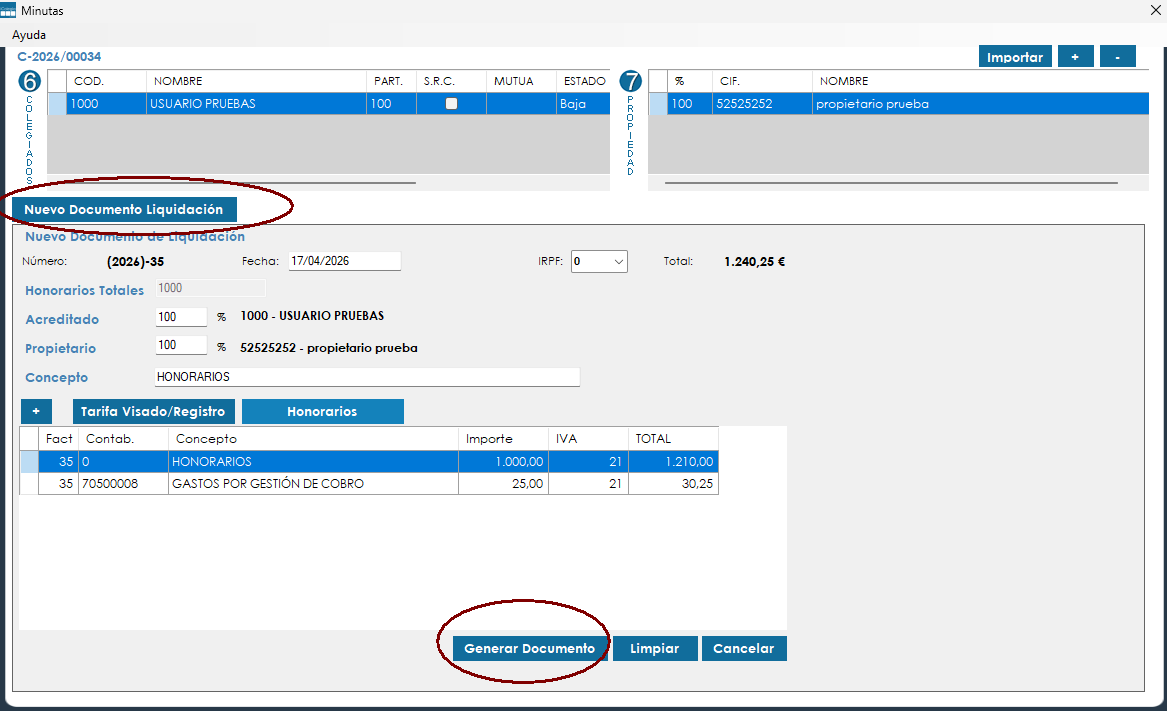Click the plus button next to Importar

click(1075, 57)
